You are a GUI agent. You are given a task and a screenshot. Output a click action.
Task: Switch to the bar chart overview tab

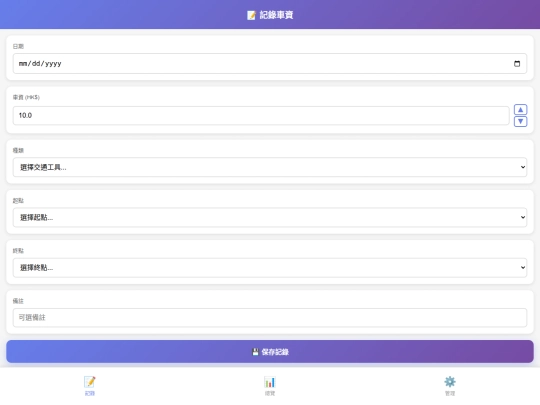(x=270, y=386)
